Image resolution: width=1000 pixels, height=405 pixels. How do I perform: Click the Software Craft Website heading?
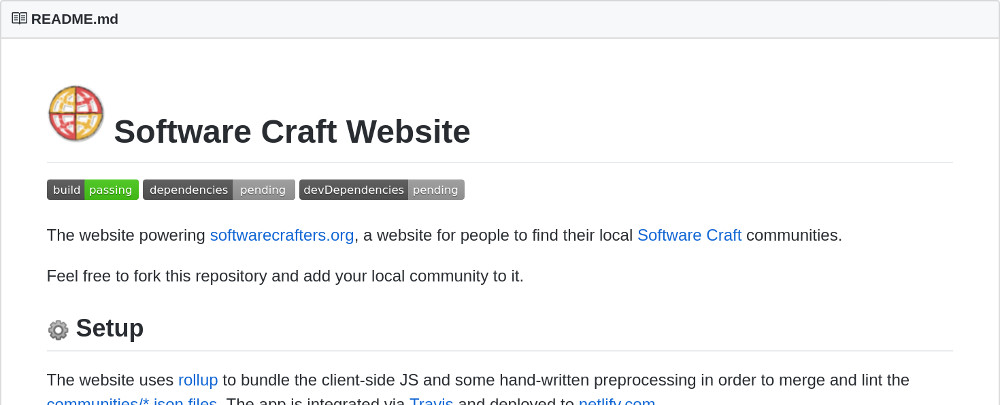pyautogui.click(x=292, y=132)
